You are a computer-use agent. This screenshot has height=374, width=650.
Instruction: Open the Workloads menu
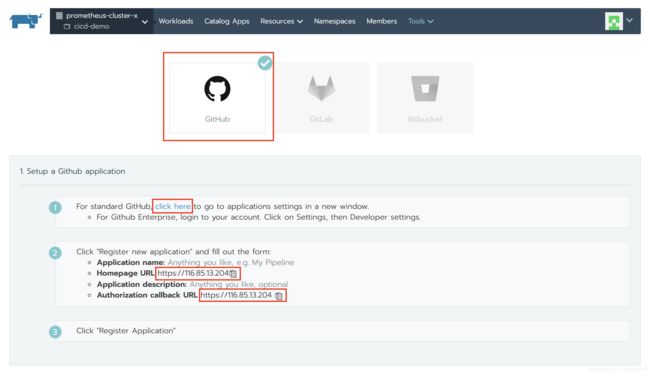coord(176,21)
